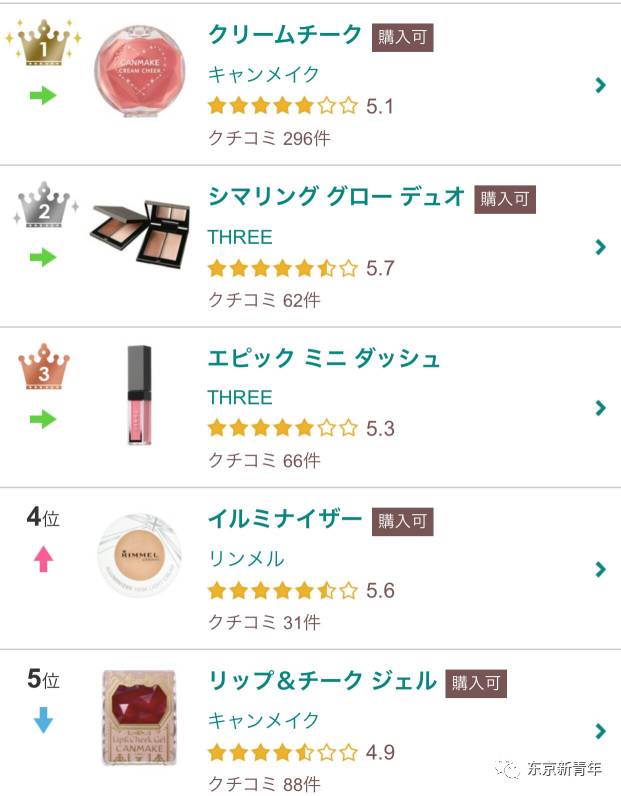Image resolution: width=621 pixels, height=796 pixels.
Task: Click green arrow beside the THREE duo palette
Action: pos(43,257)
